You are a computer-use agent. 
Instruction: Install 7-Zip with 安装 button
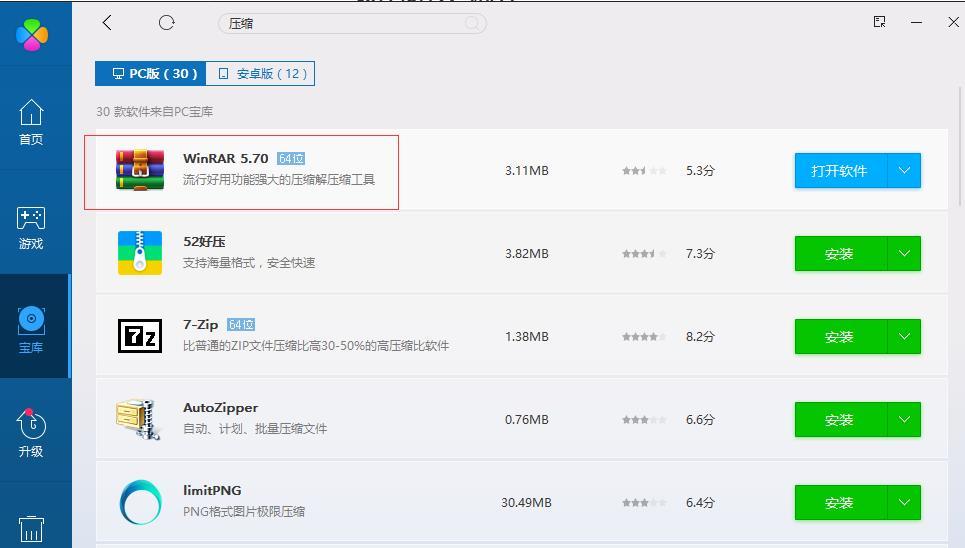pos(841,337)
